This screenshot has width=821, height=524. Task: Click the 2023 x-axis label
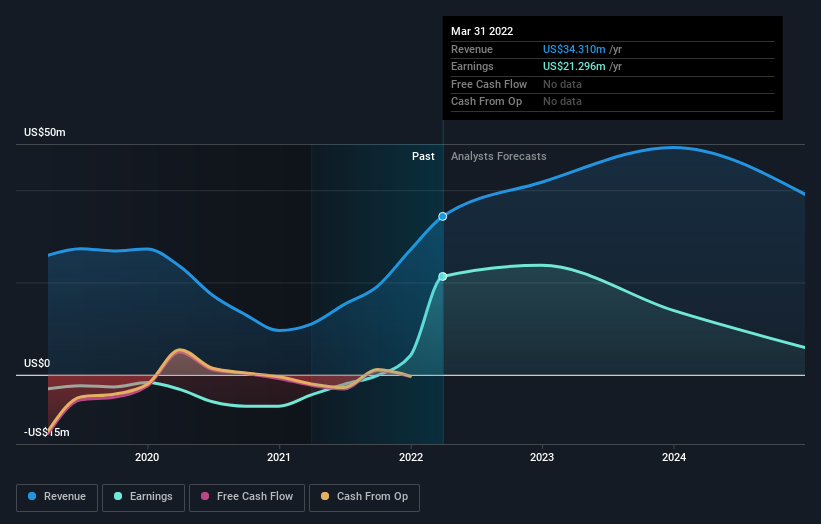click(x=542, y=457)
